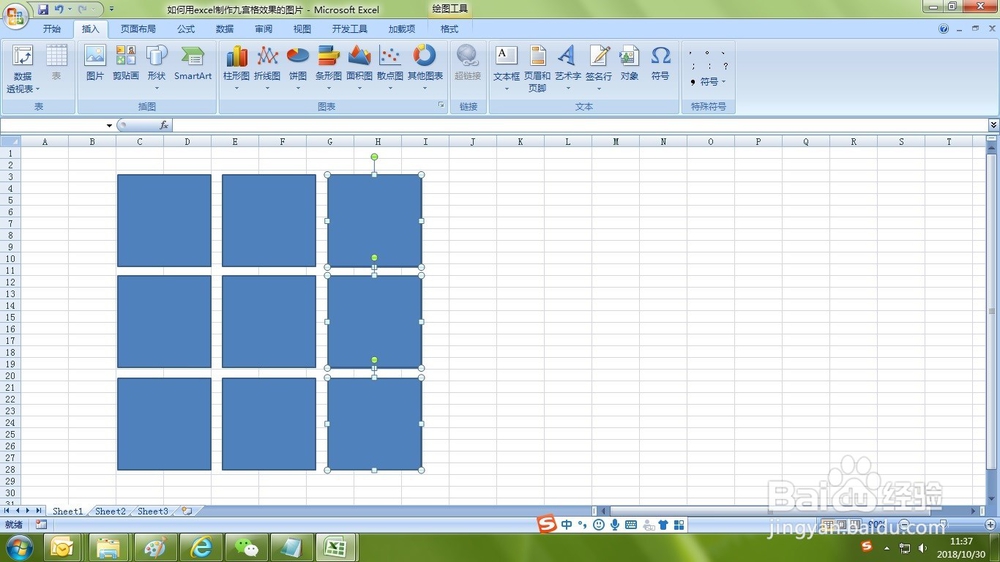Open the Windows Start menu

(18, 547)
